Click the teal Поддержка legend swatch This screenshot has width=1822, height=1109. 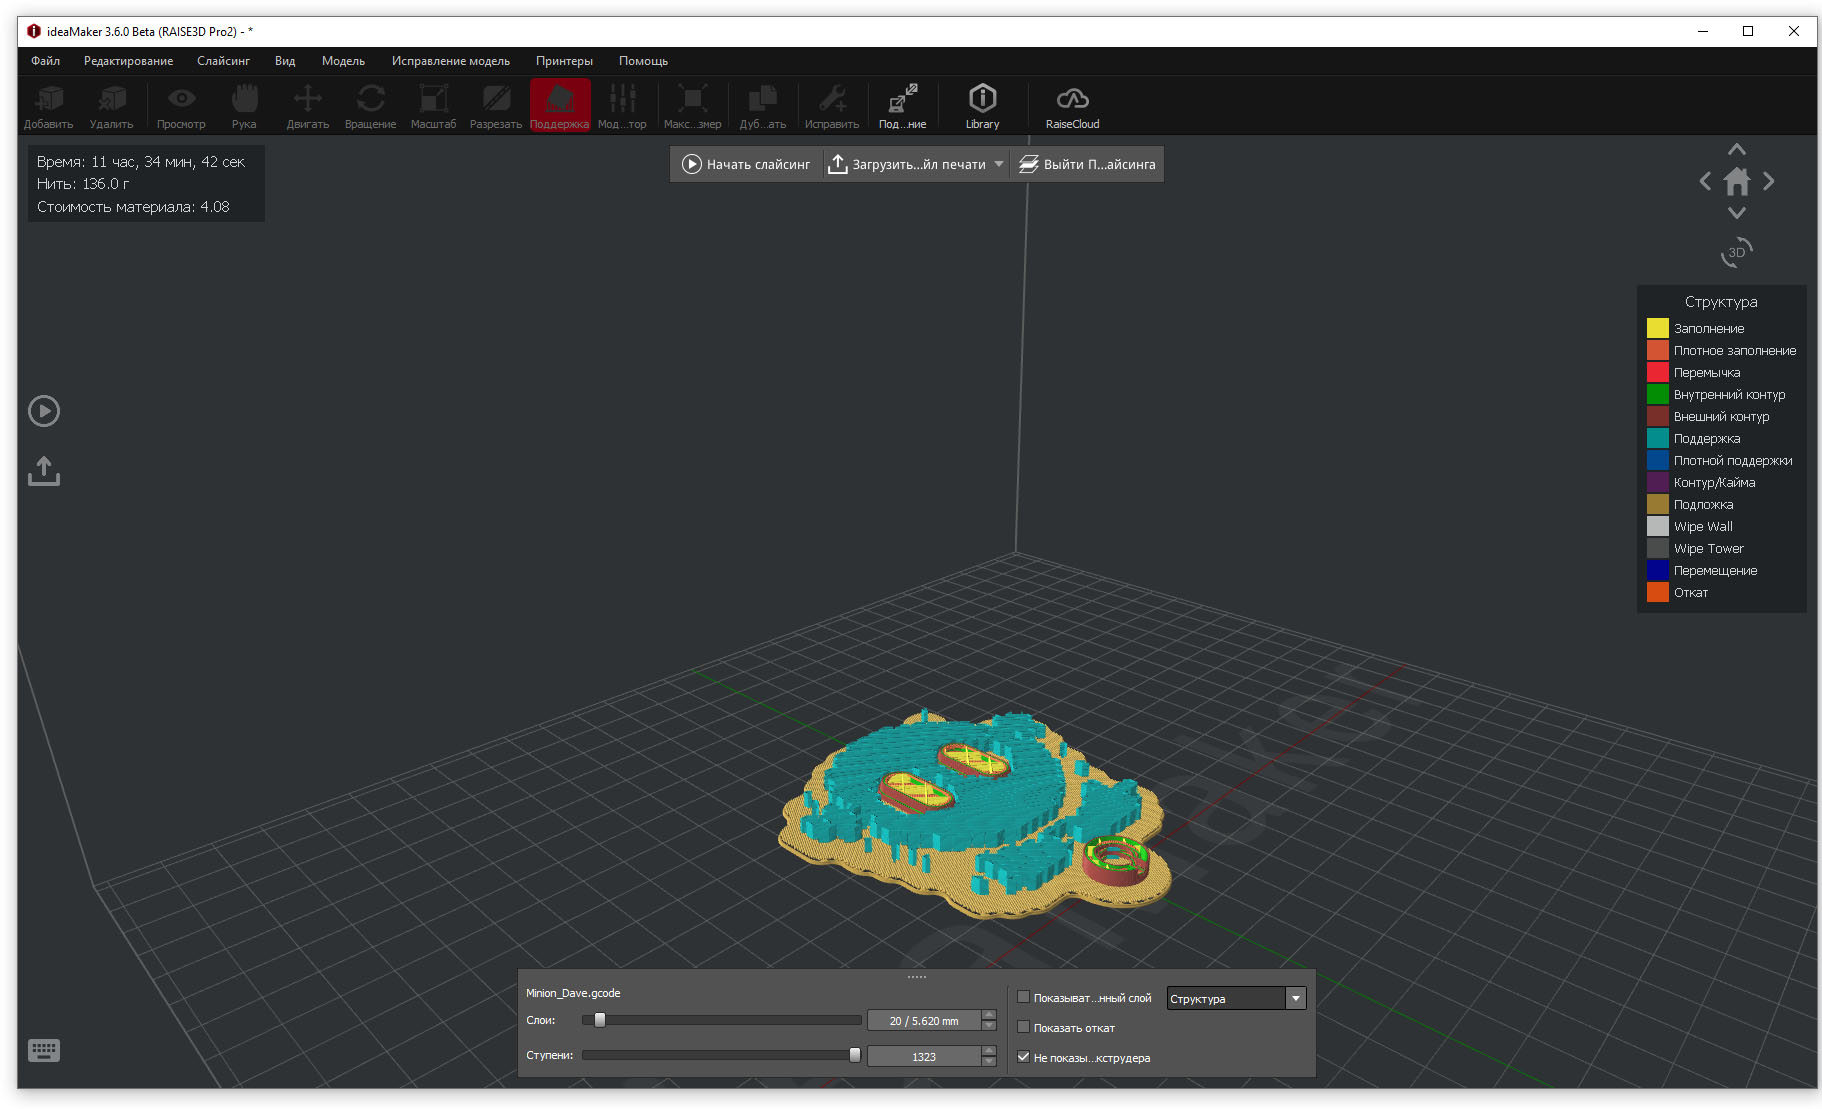pos(1657,438)
